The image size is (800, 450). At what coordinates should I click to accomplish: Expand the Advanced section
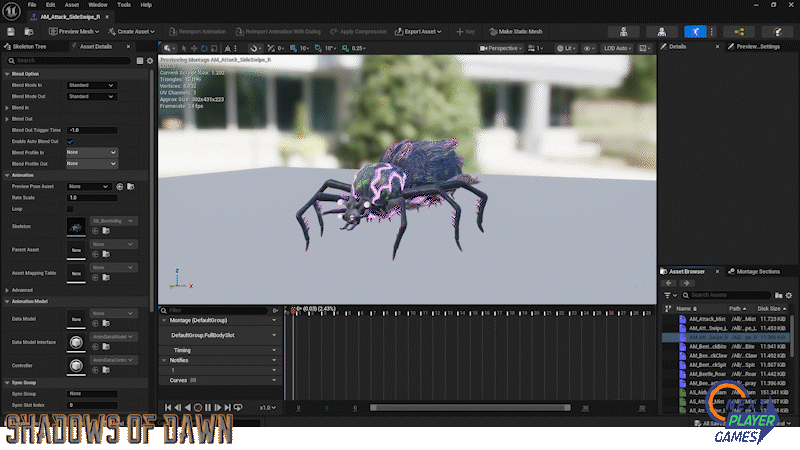[x=7, y=290]
